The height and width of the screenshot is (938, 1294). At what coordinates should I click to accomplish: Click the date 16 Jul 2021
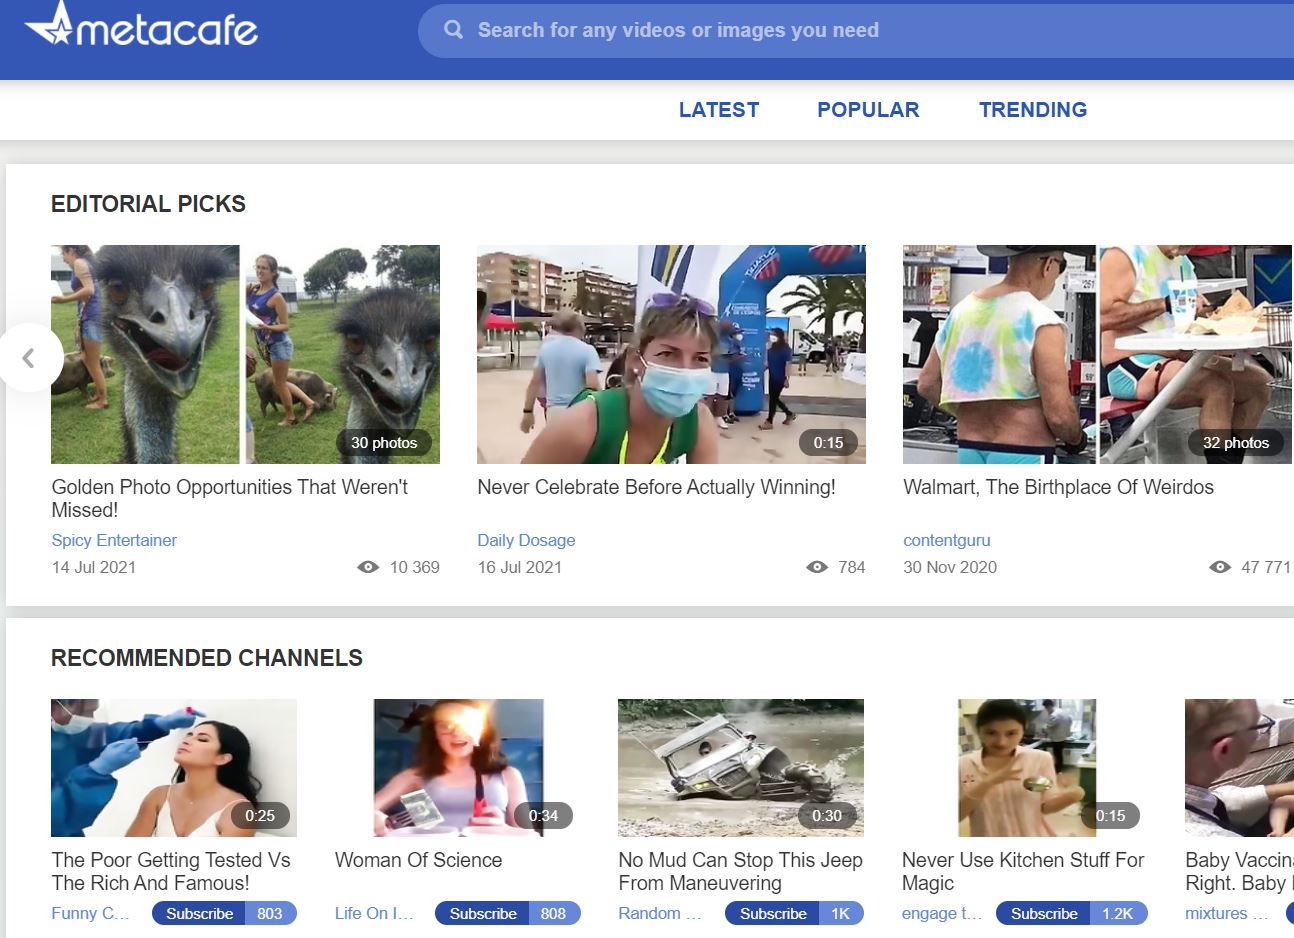pyautogui.click(x=519, y=567)
